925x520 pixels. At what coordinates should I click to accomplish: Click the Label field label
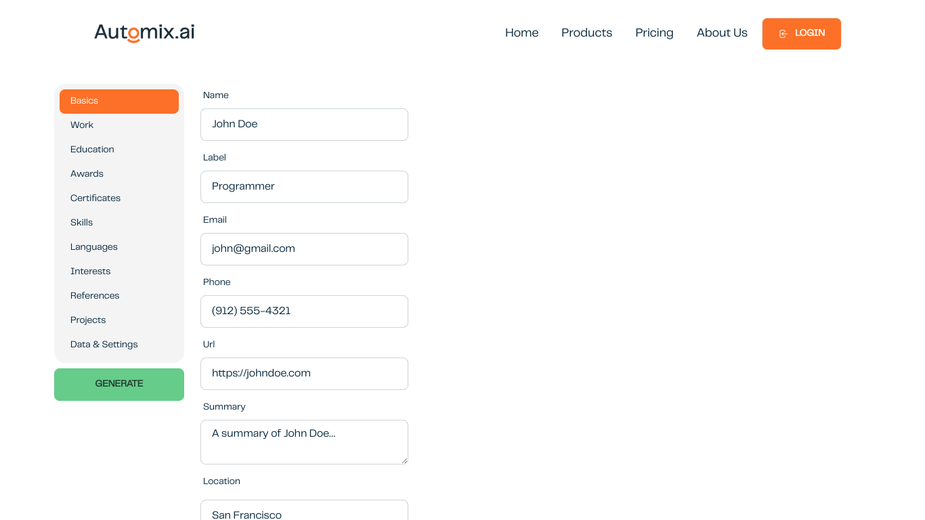tap(215, 158)
